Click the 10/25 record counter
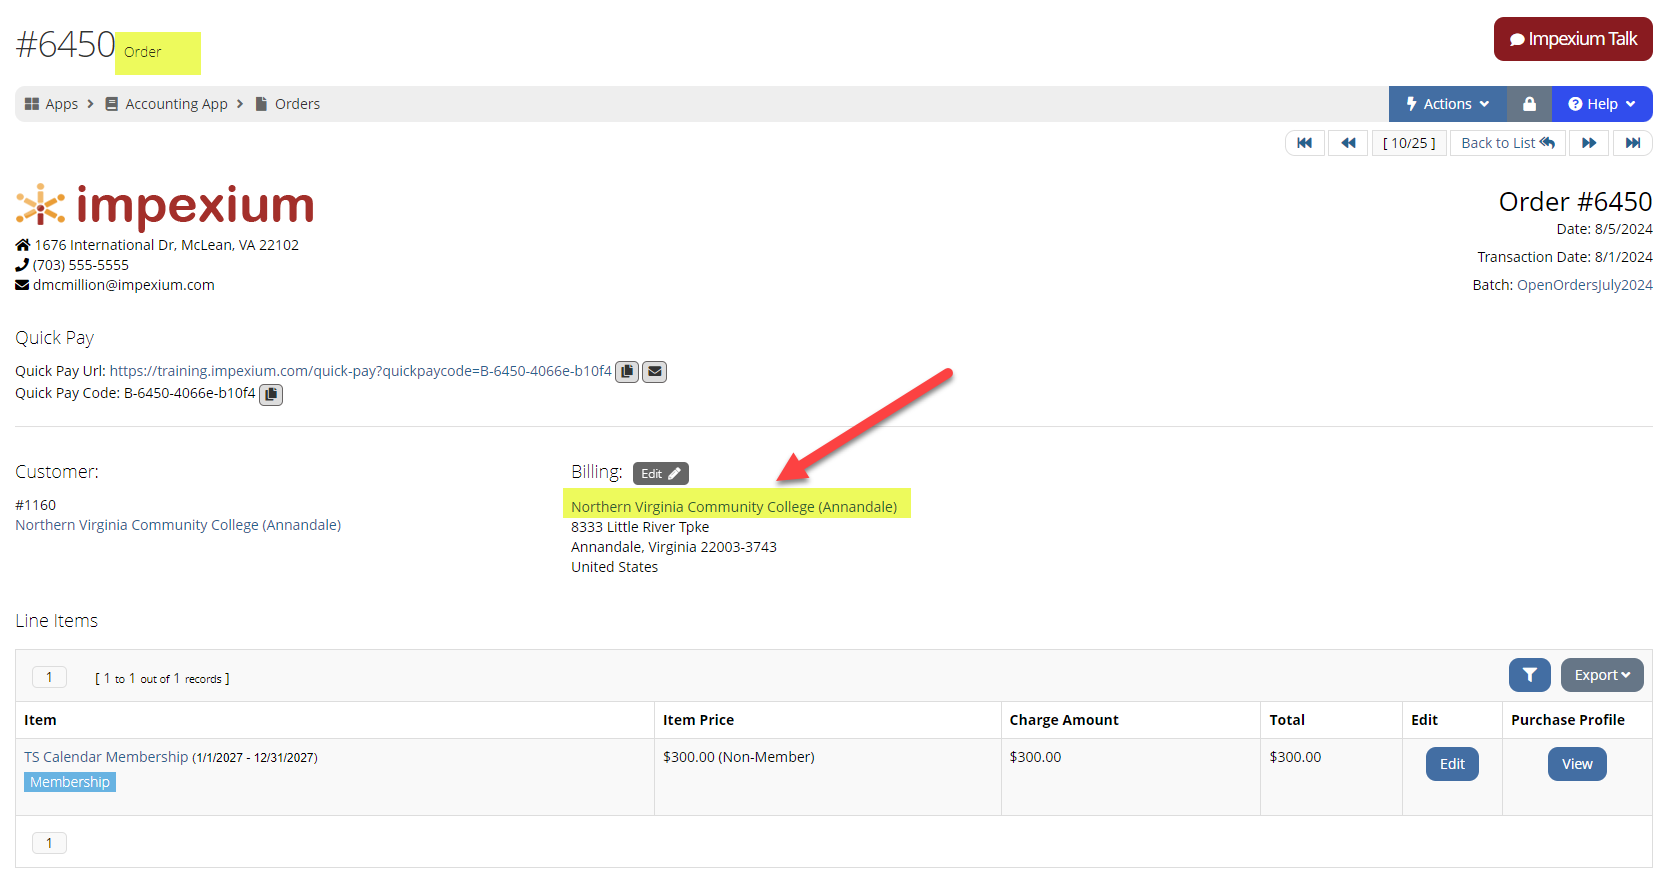1664x878 pixels. pos(1409,143)
